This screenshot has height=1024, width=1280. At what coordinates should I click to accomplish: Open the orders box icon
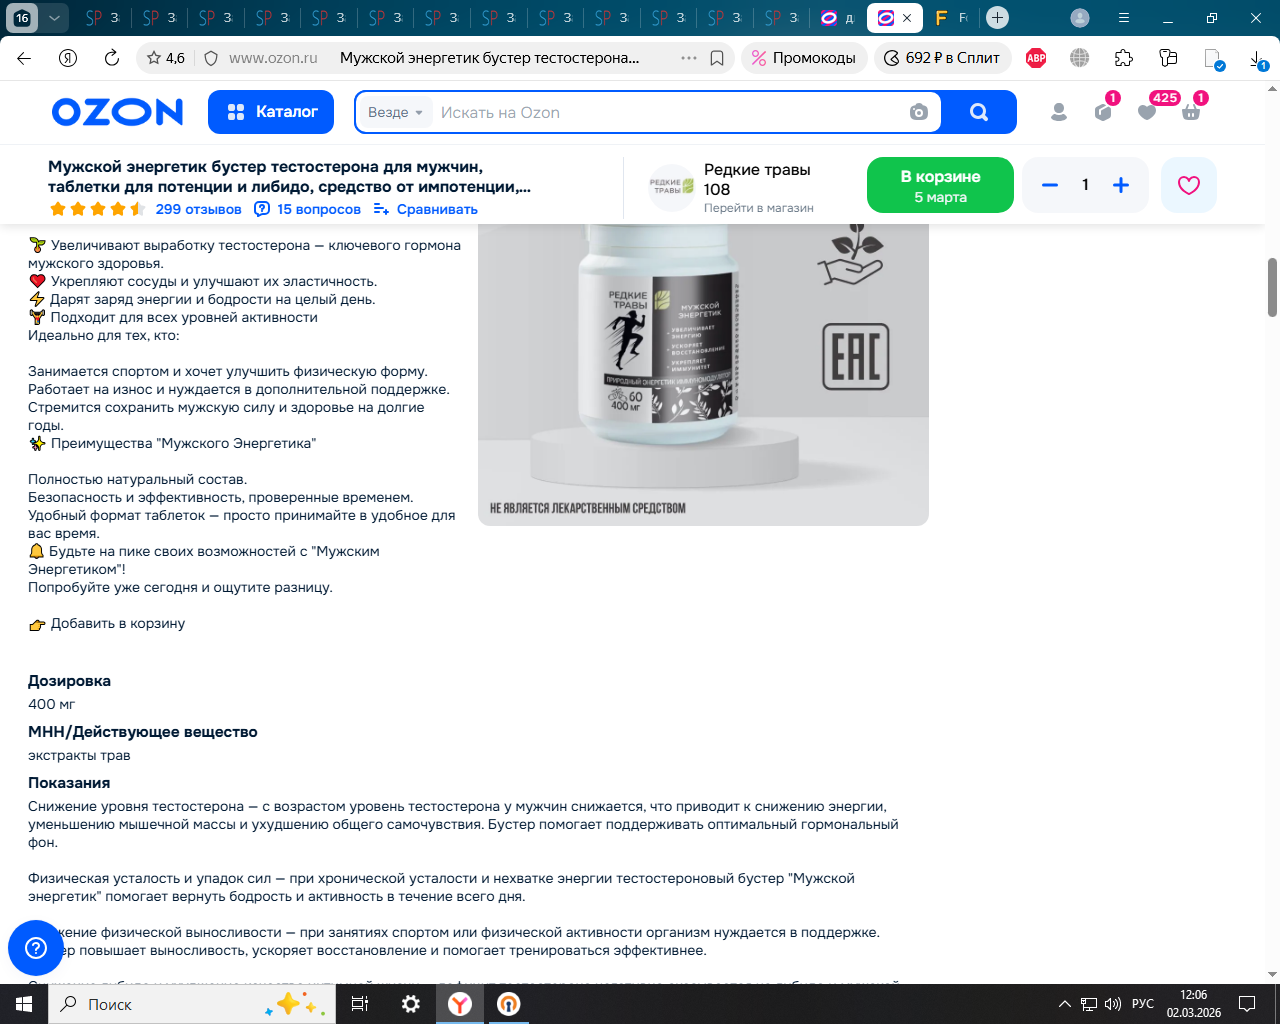click(x=1103, y=112)
